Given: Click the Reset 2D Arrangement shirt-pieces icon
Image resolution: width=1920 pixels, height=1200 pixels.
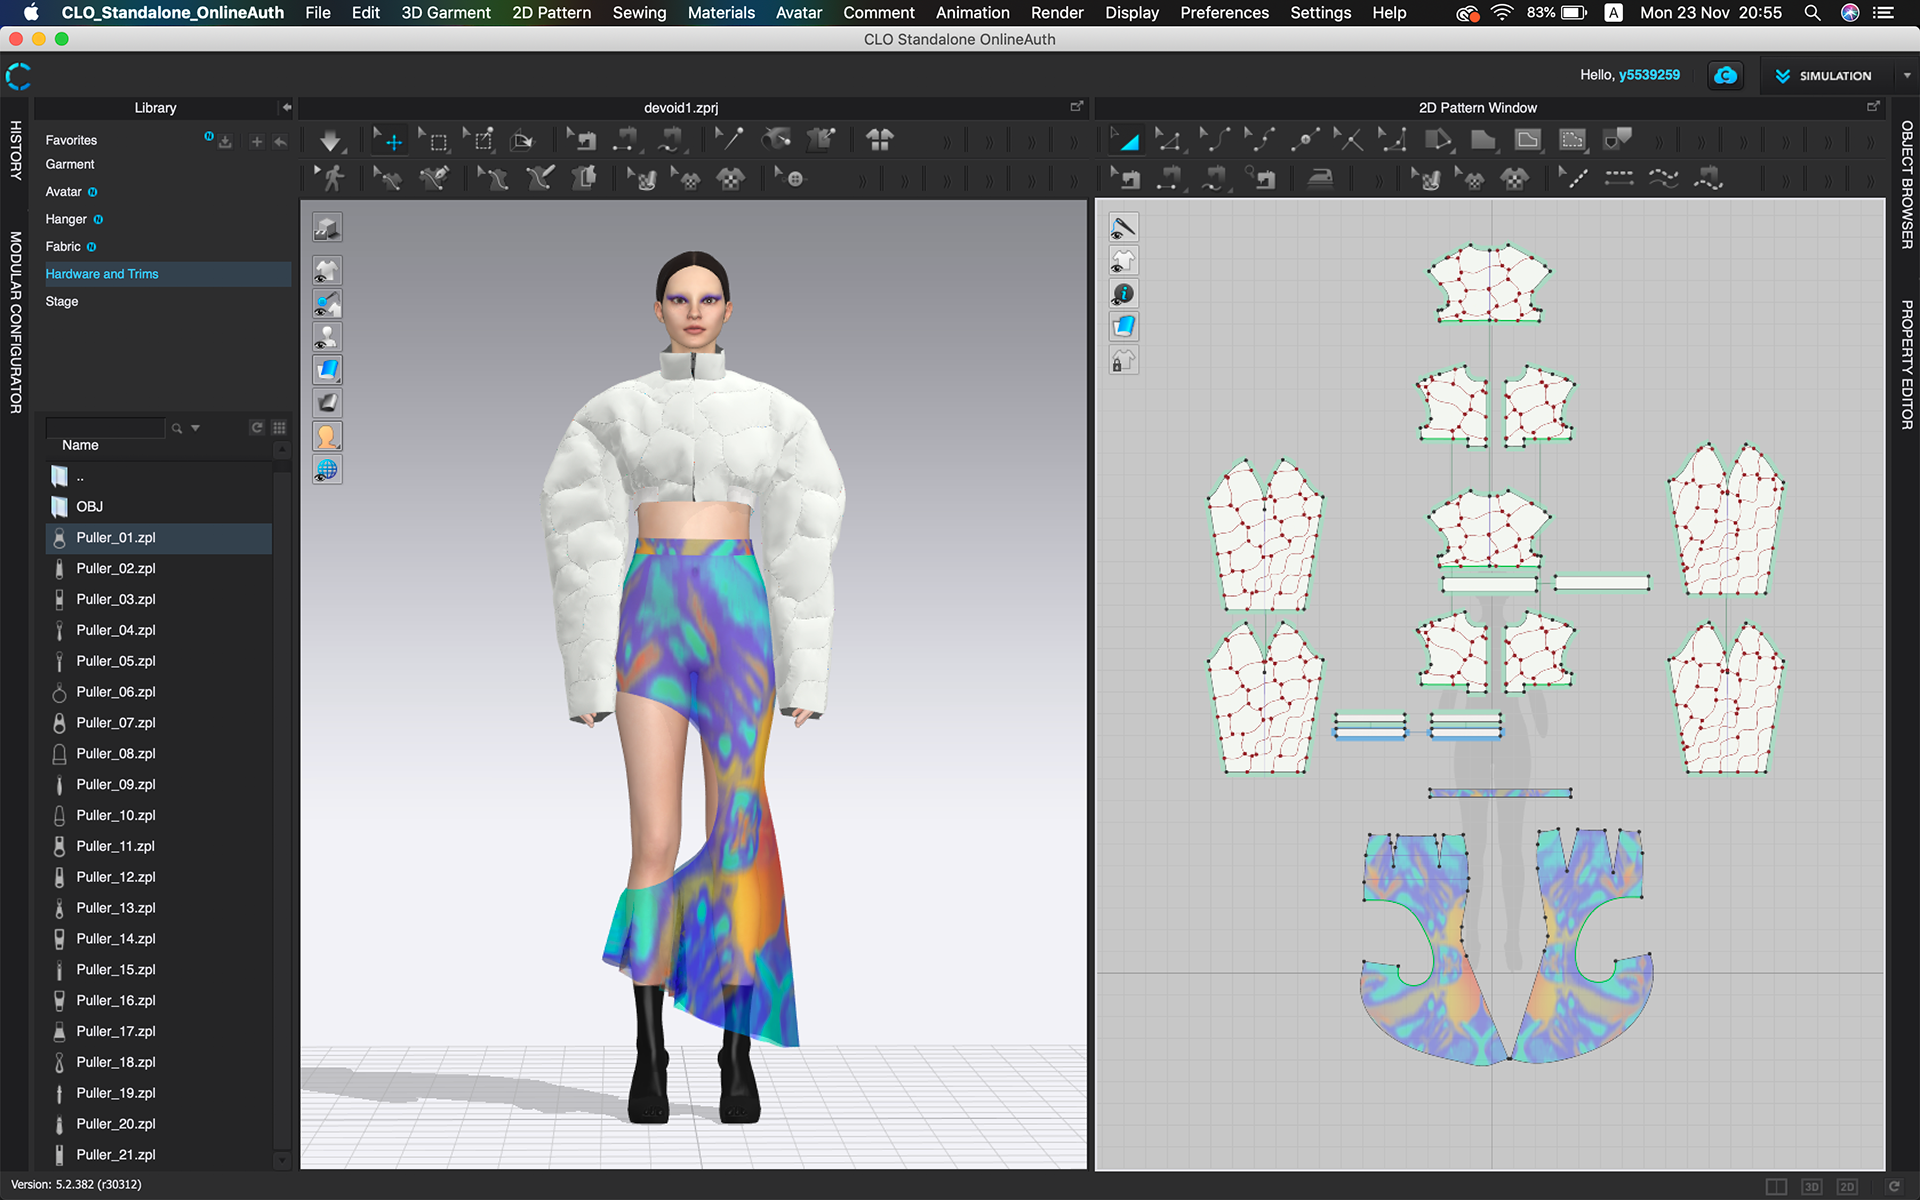Looking at the screenshot, I should (879, 141).
